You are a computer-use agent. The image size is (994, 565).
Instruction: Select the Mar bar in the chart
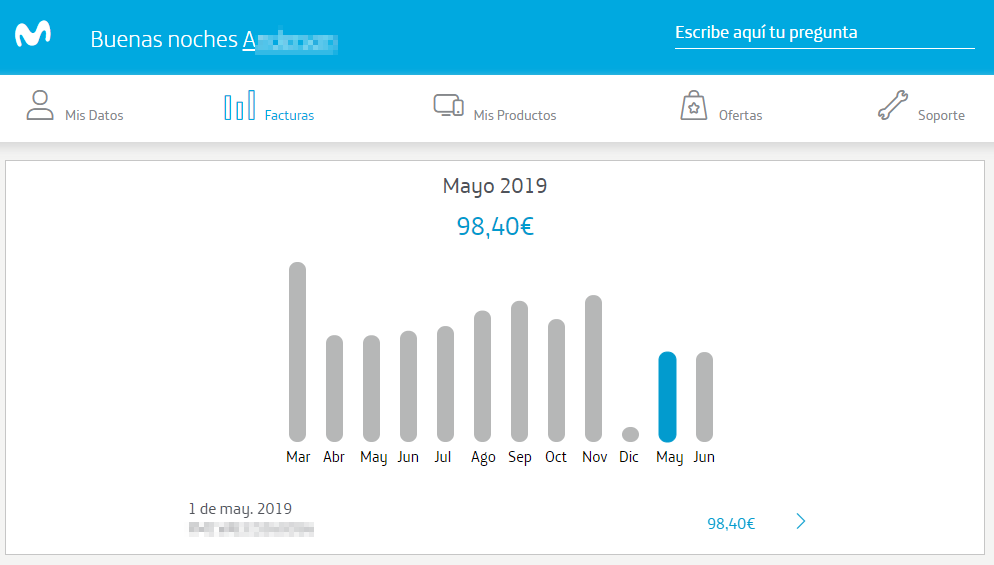(297, 352)
